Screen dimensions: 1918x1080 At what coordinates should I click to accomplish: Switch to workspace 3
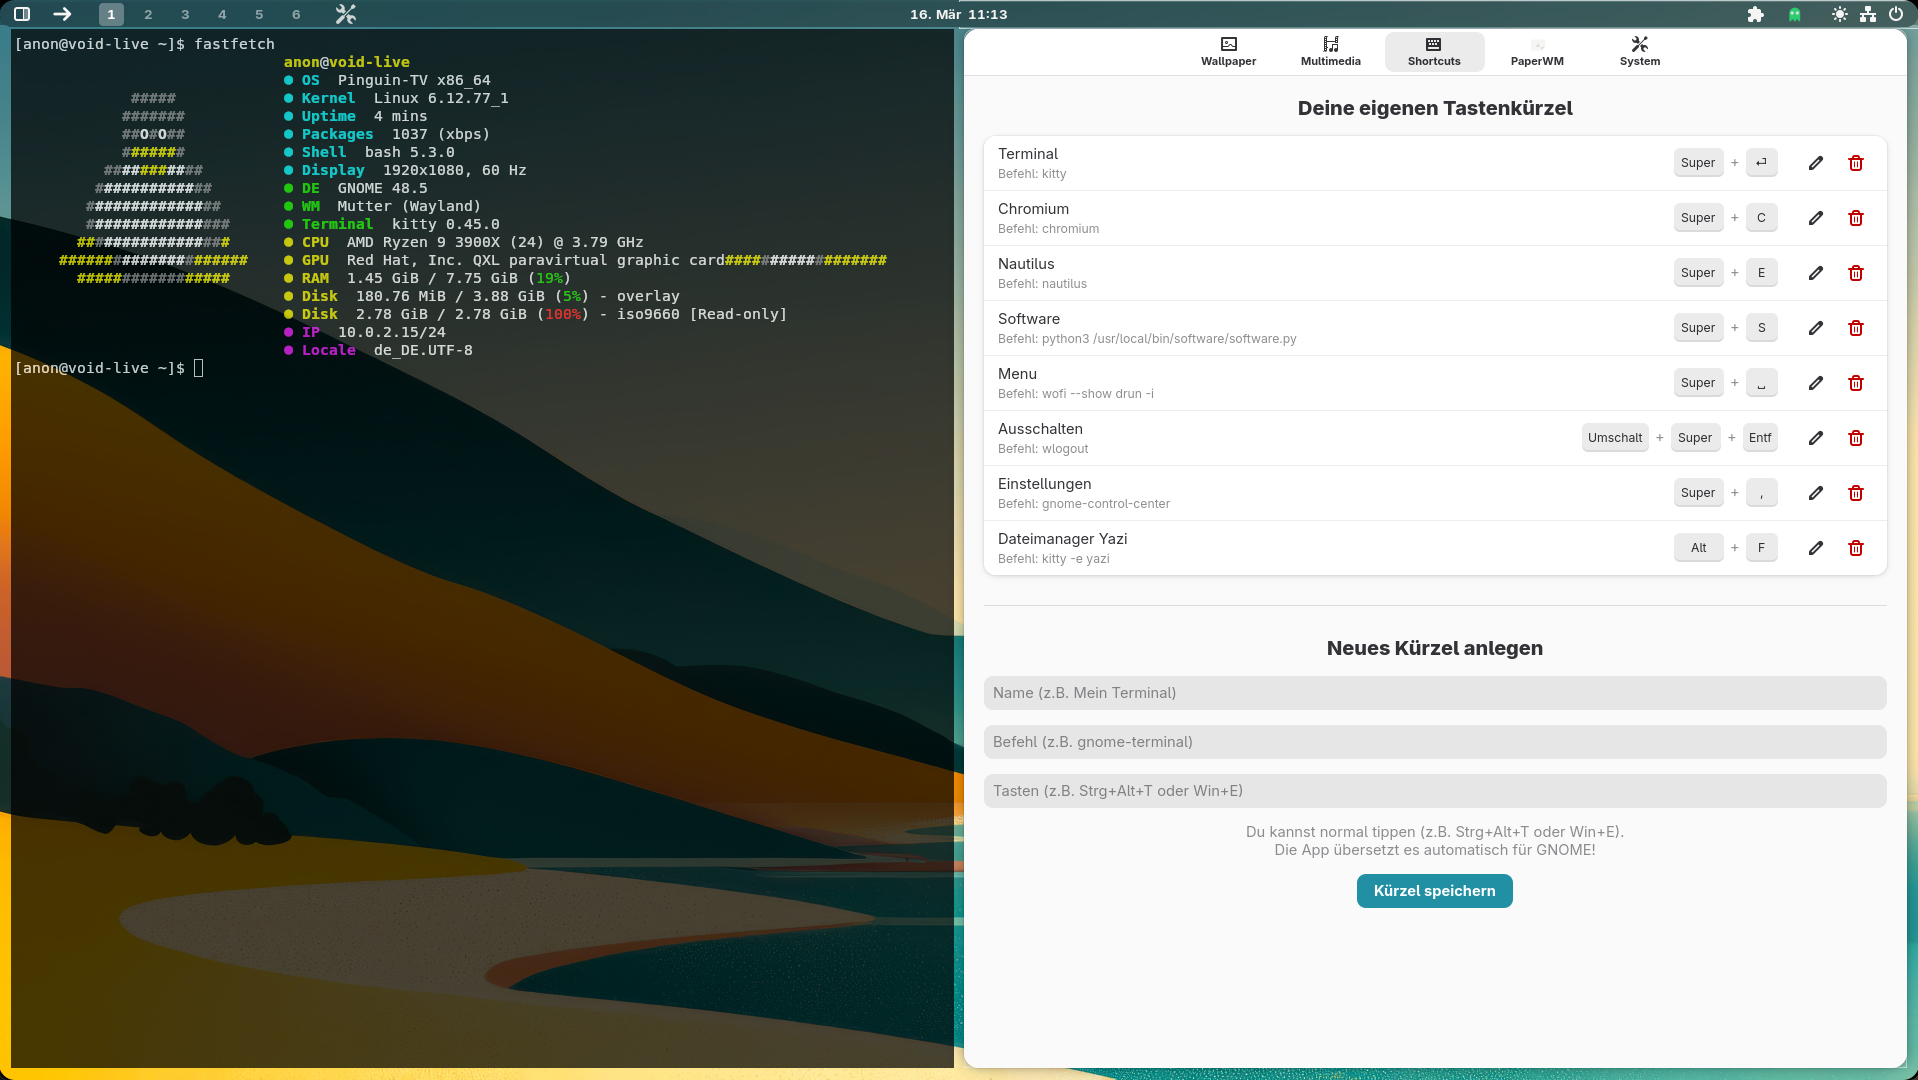coord(185,14)
